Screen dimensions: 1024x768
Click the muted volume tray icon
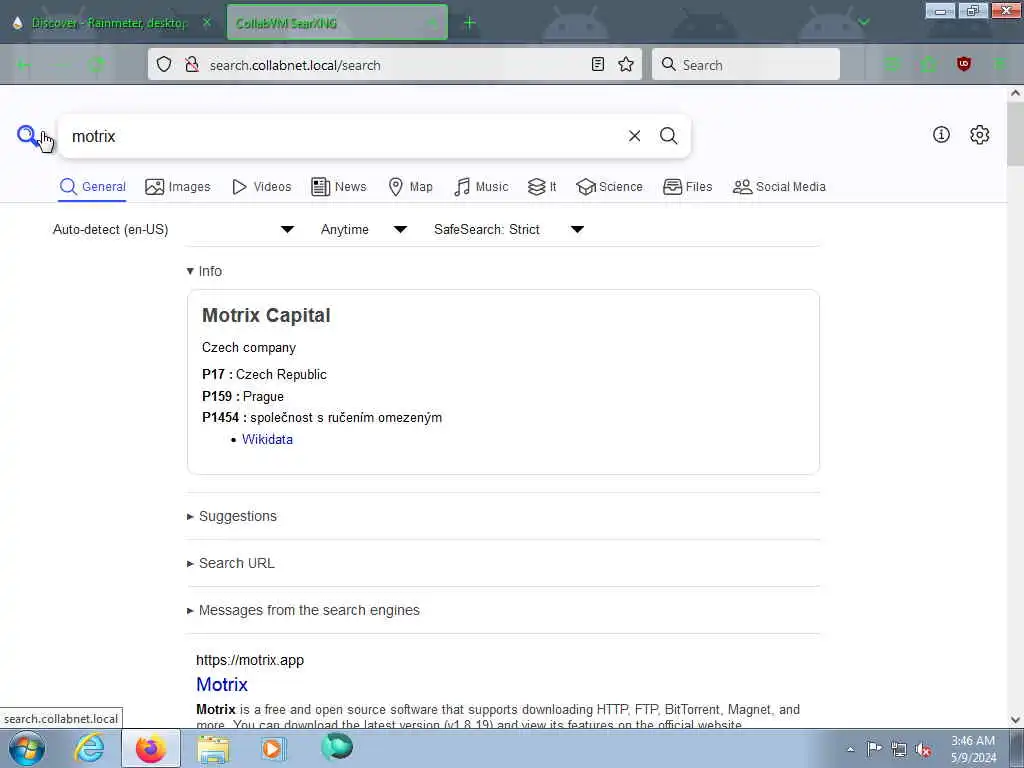(923, 749)
